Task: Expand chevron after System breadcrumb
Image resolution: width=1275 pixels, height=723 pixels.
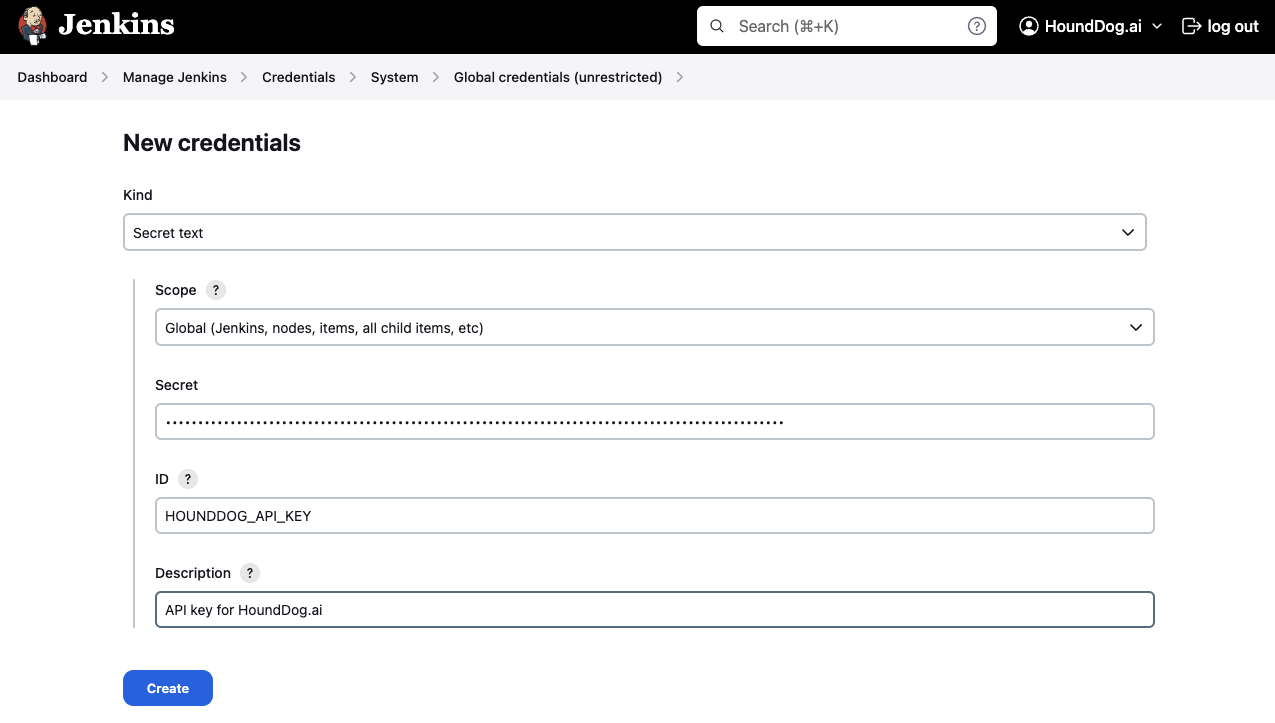Action: [x=436, y=77]
